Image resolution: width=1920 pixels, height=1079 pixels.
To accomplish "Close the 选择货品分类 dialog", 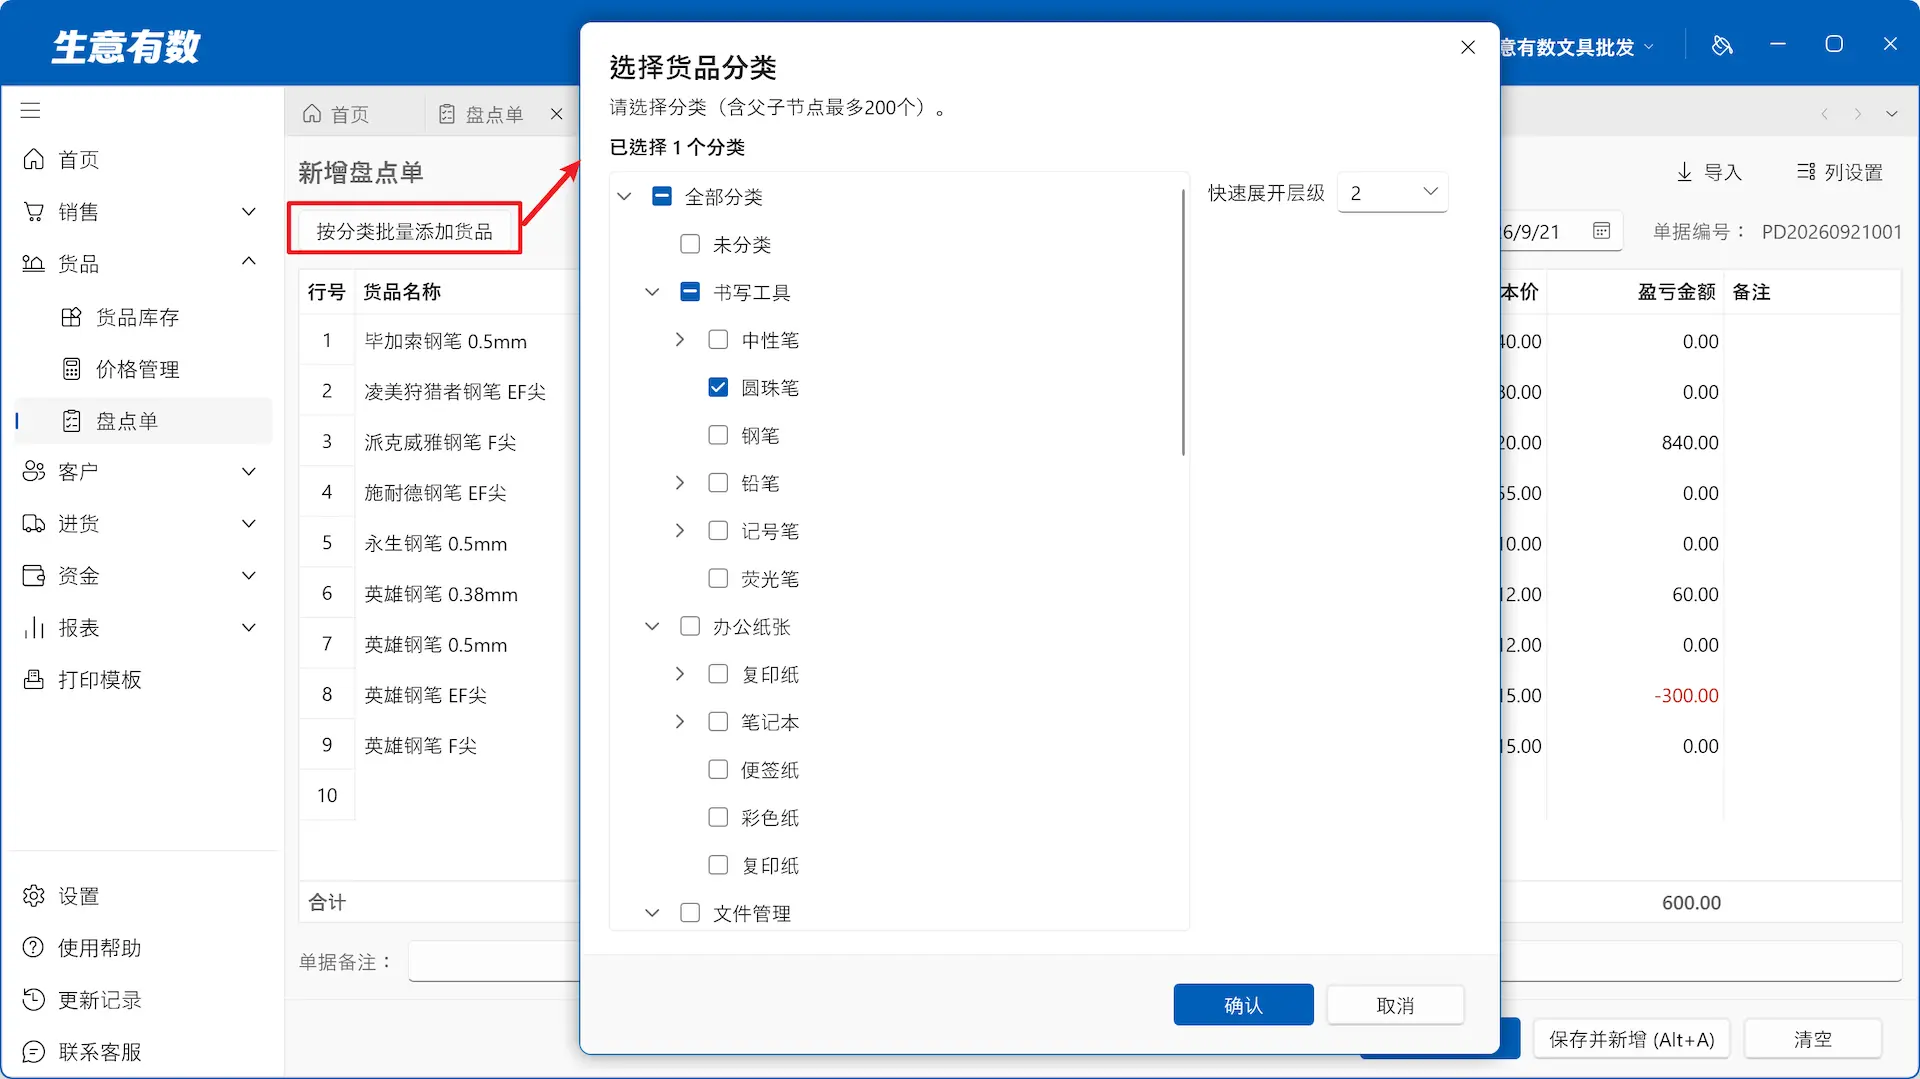I will click(1467, 47).
